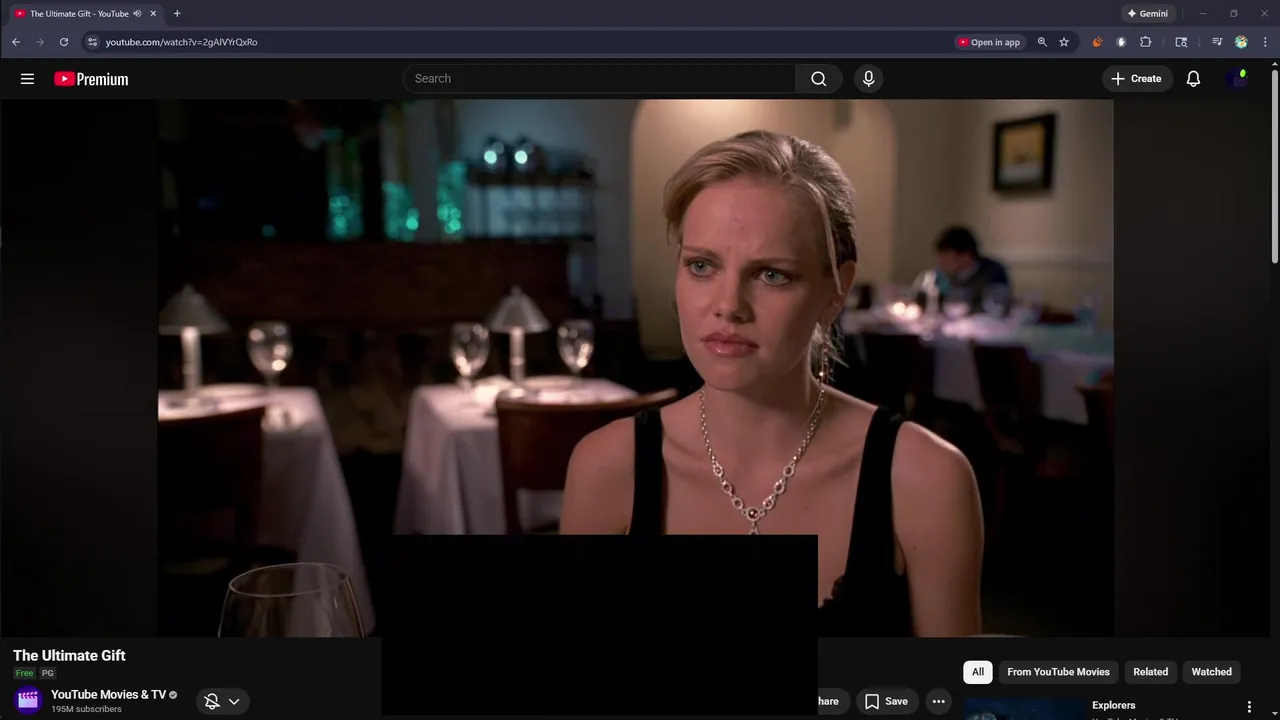Open YouTube notifications bell

pyautogui.click(x=1193, y=79)
